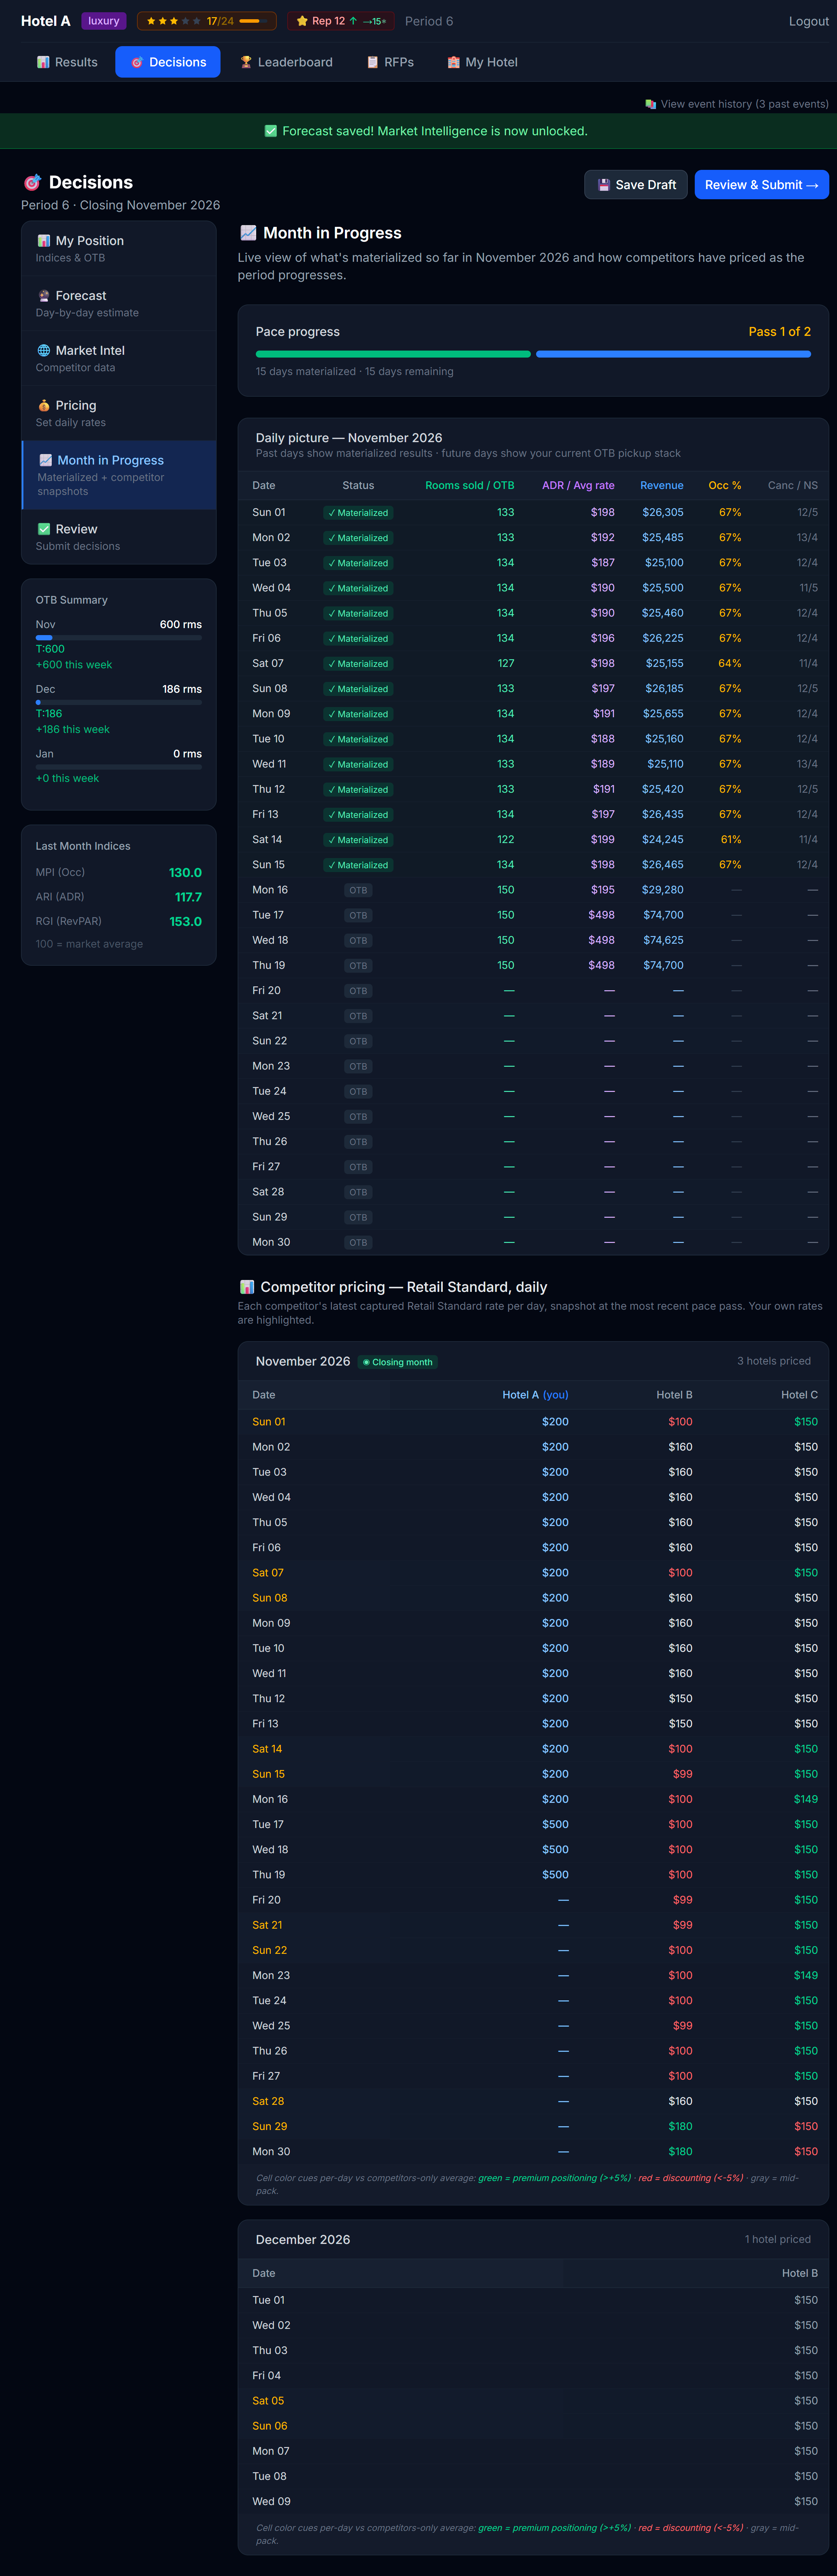Click the Market Intel globe icon

pyautogui.click(x=44, y=351)
